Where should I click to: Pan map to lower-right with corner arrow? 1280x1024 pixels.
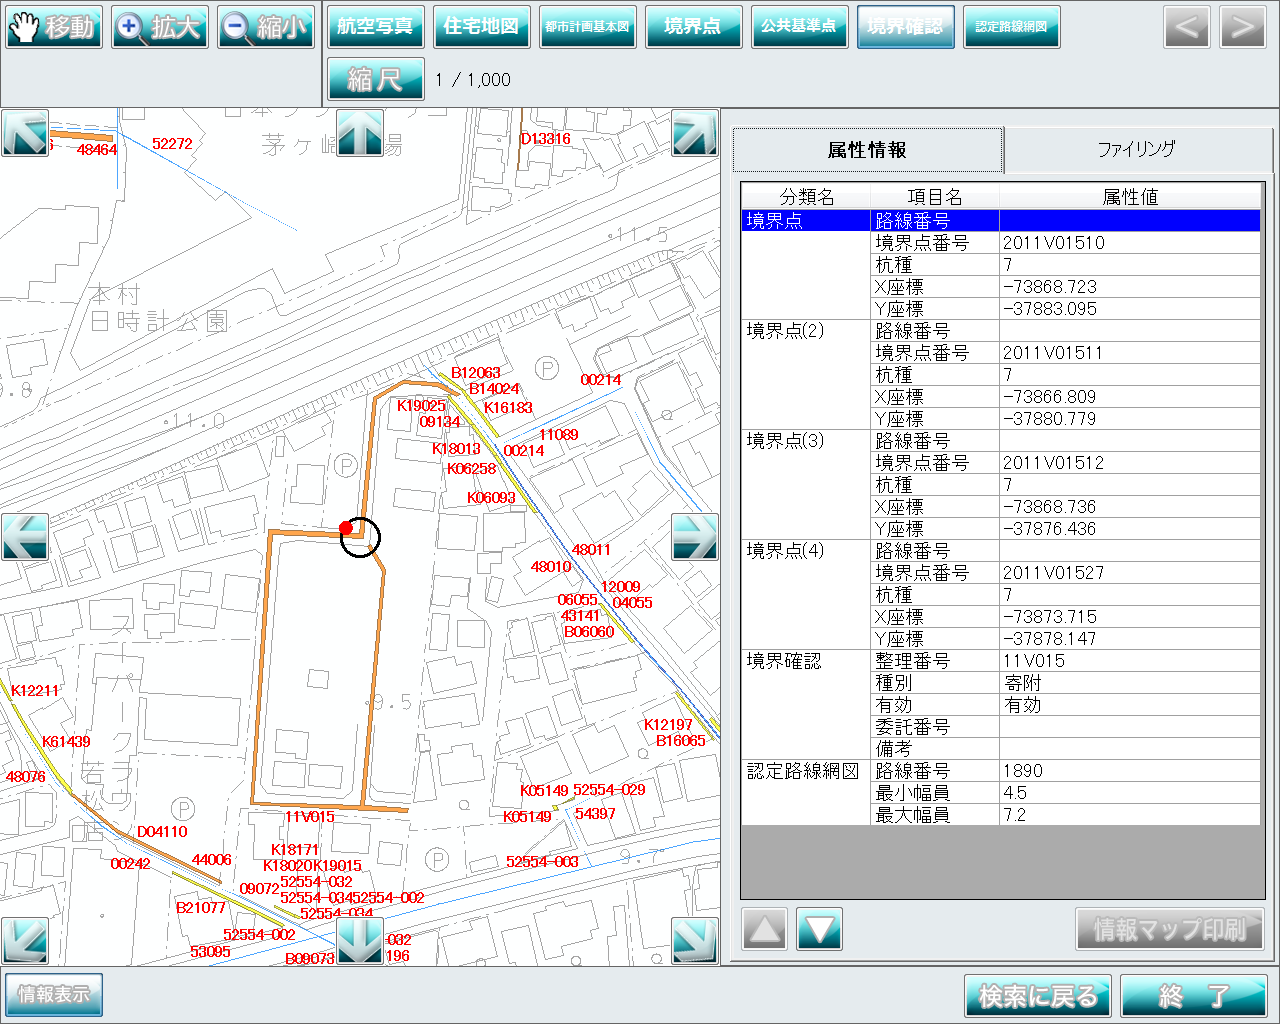(694, 940)
